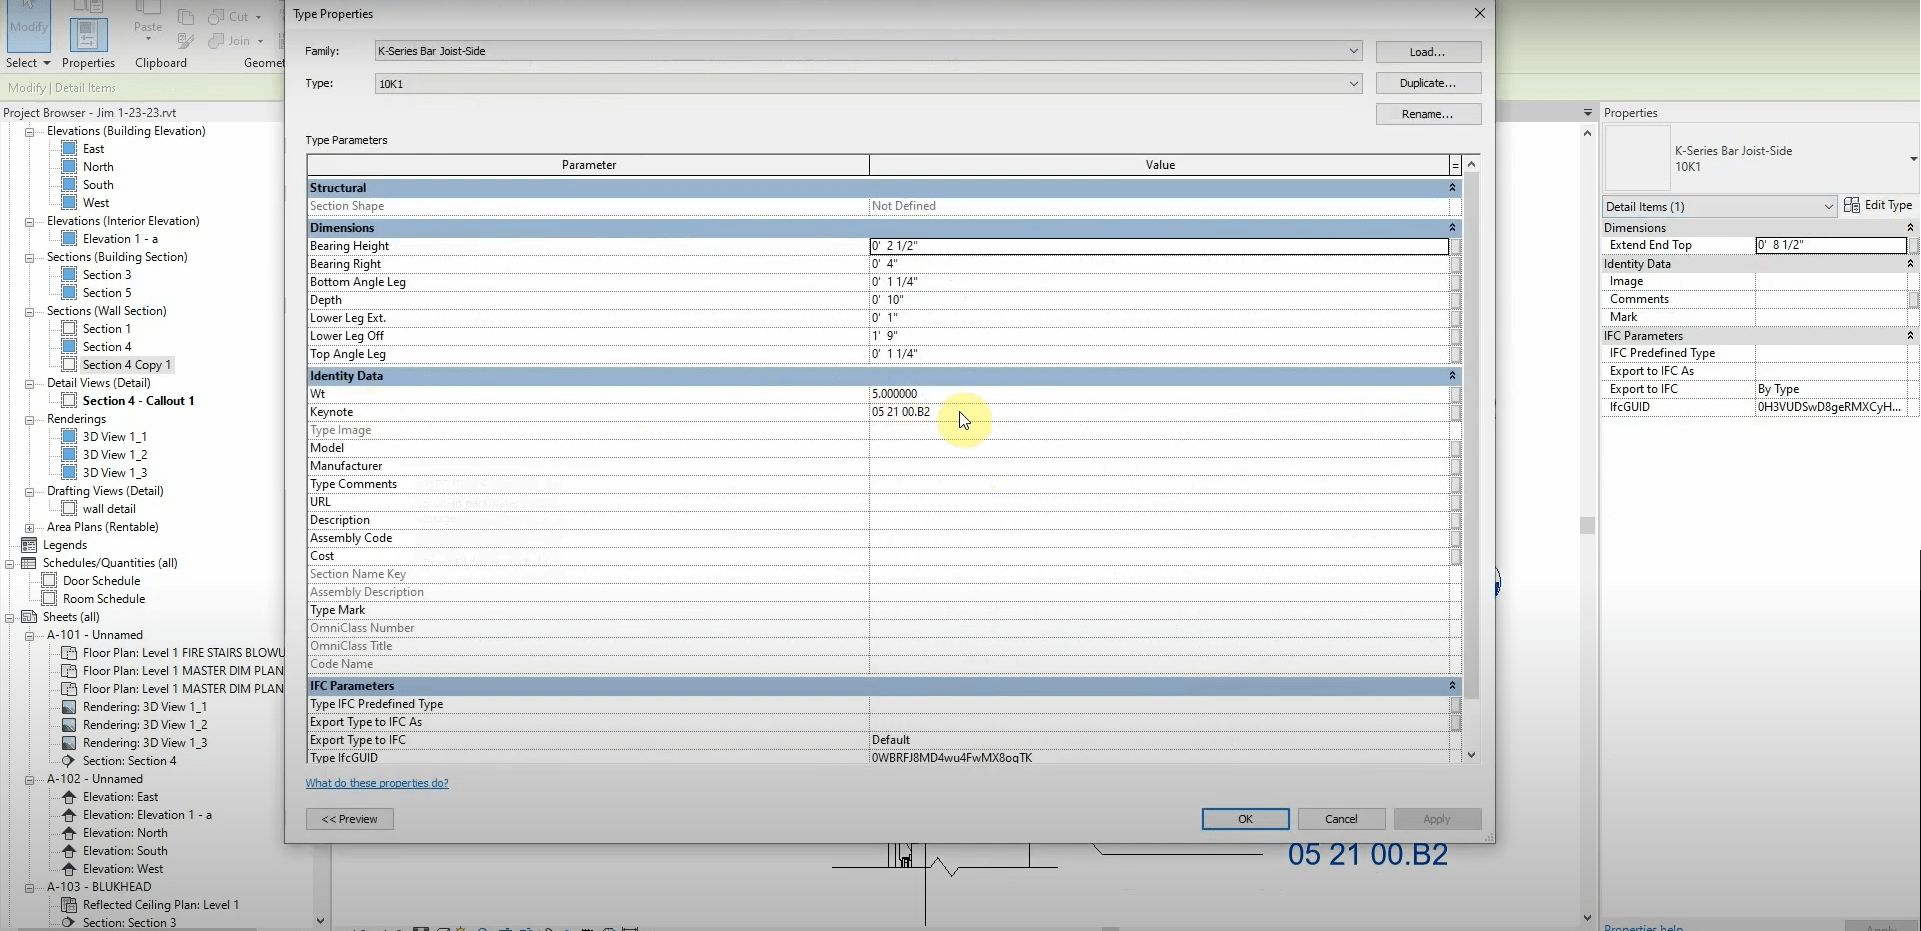Click the Duplicate button
This screenshot has height=931, width=1921.
pyautogui.click(x=1427, y=82)
